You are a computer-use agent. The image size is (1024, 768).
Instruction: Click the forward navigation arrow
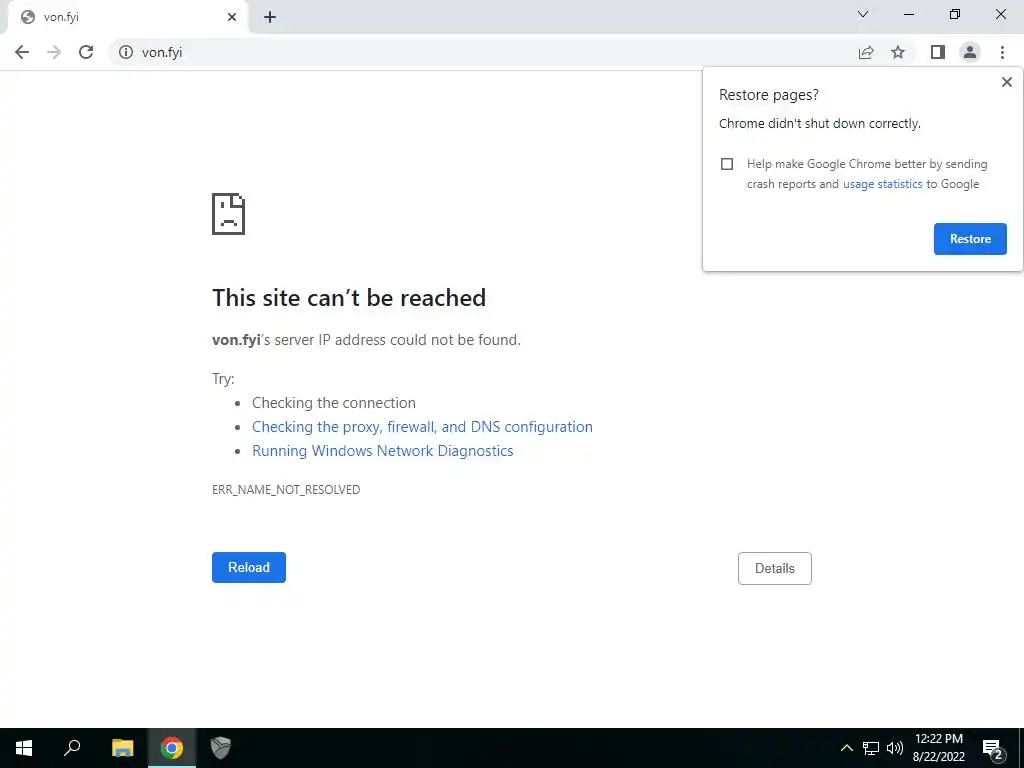pos(54,52)
